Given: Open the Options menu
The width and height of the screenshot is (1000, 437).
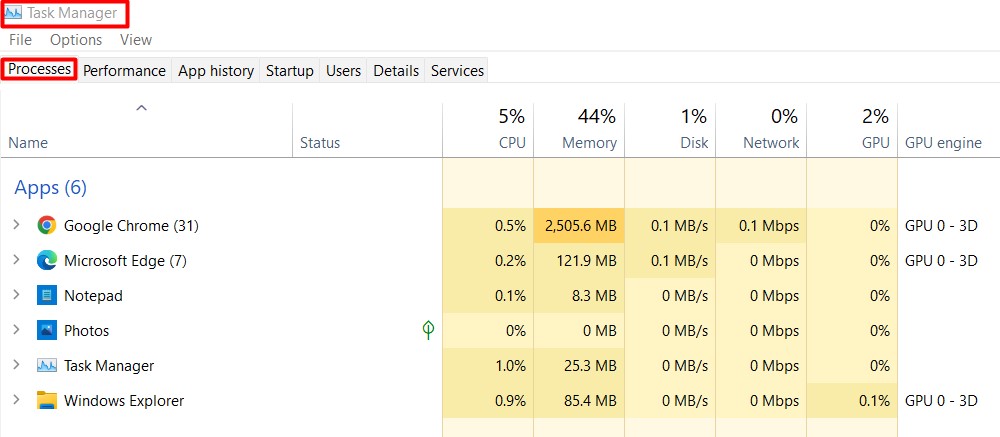Looking at the screenshot, I should [x=76, y=40].
